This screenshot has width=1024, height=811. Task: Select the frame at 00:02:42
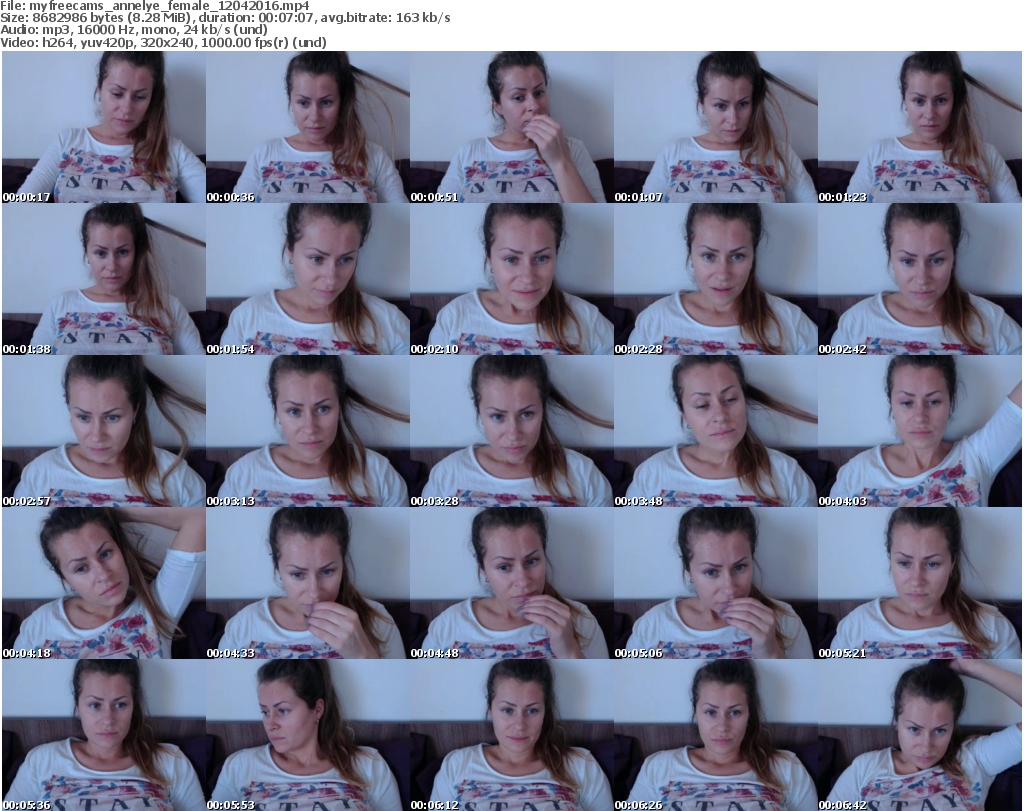(920, 279)
